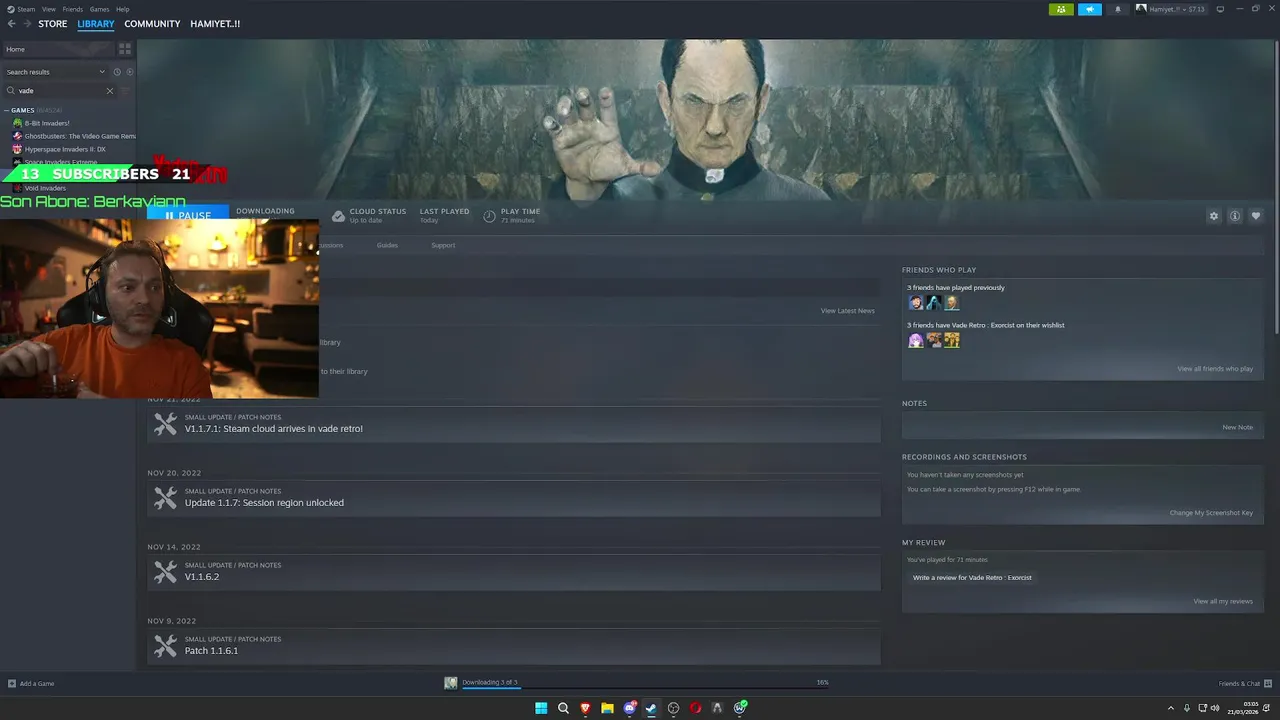1280x720 pixels.
Task: Show hidden system tray icons
Action: coord(1171,708)
